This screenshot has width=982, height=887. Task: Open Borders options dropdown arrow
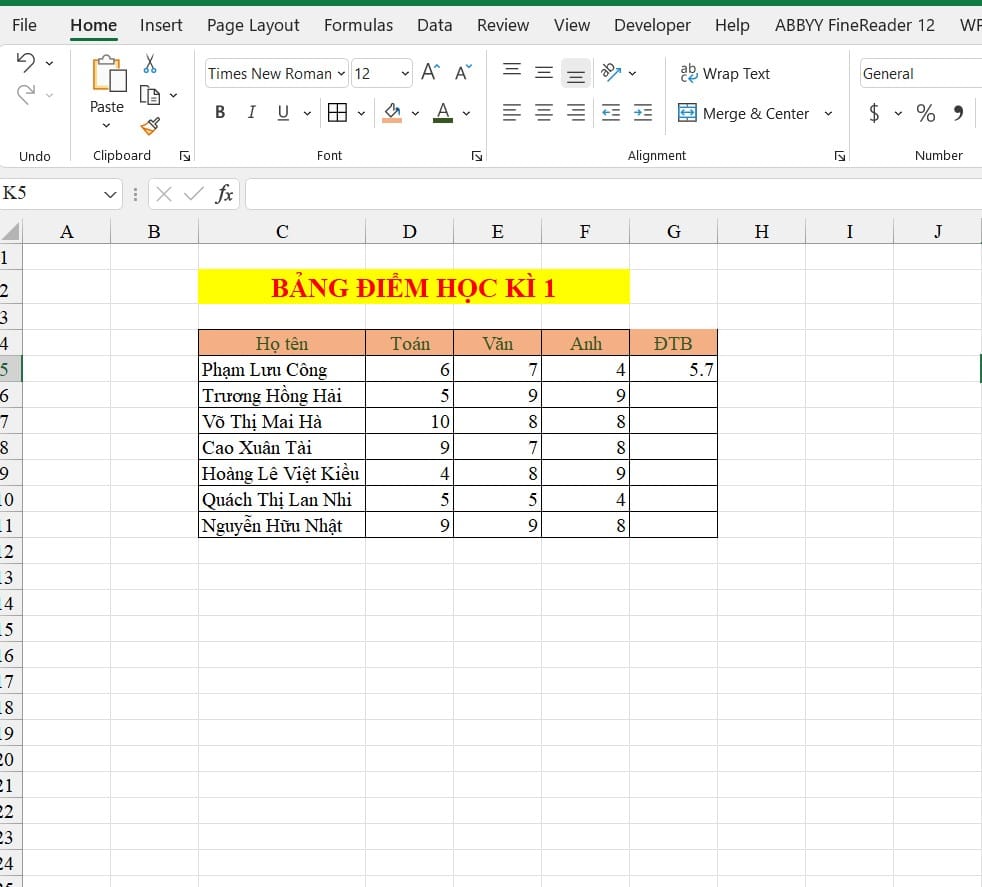click(x=361, y=113)
